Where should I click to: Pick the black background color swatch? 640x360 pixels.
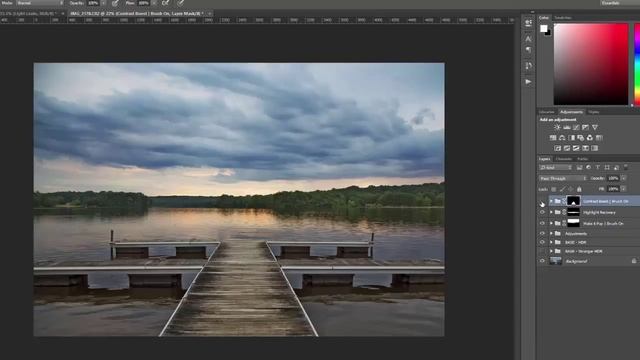tap(549, 33)
